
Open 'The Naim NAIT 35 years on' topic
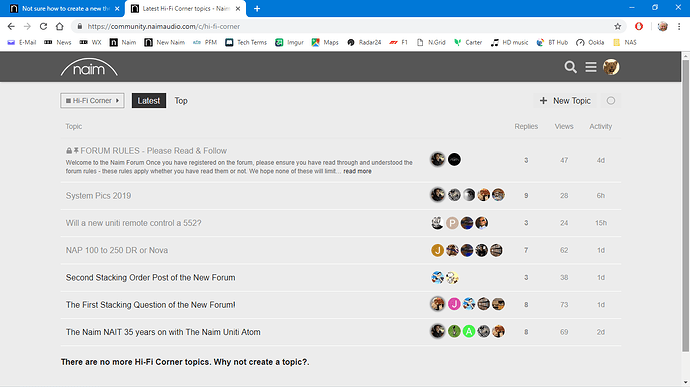coord(163,332)
